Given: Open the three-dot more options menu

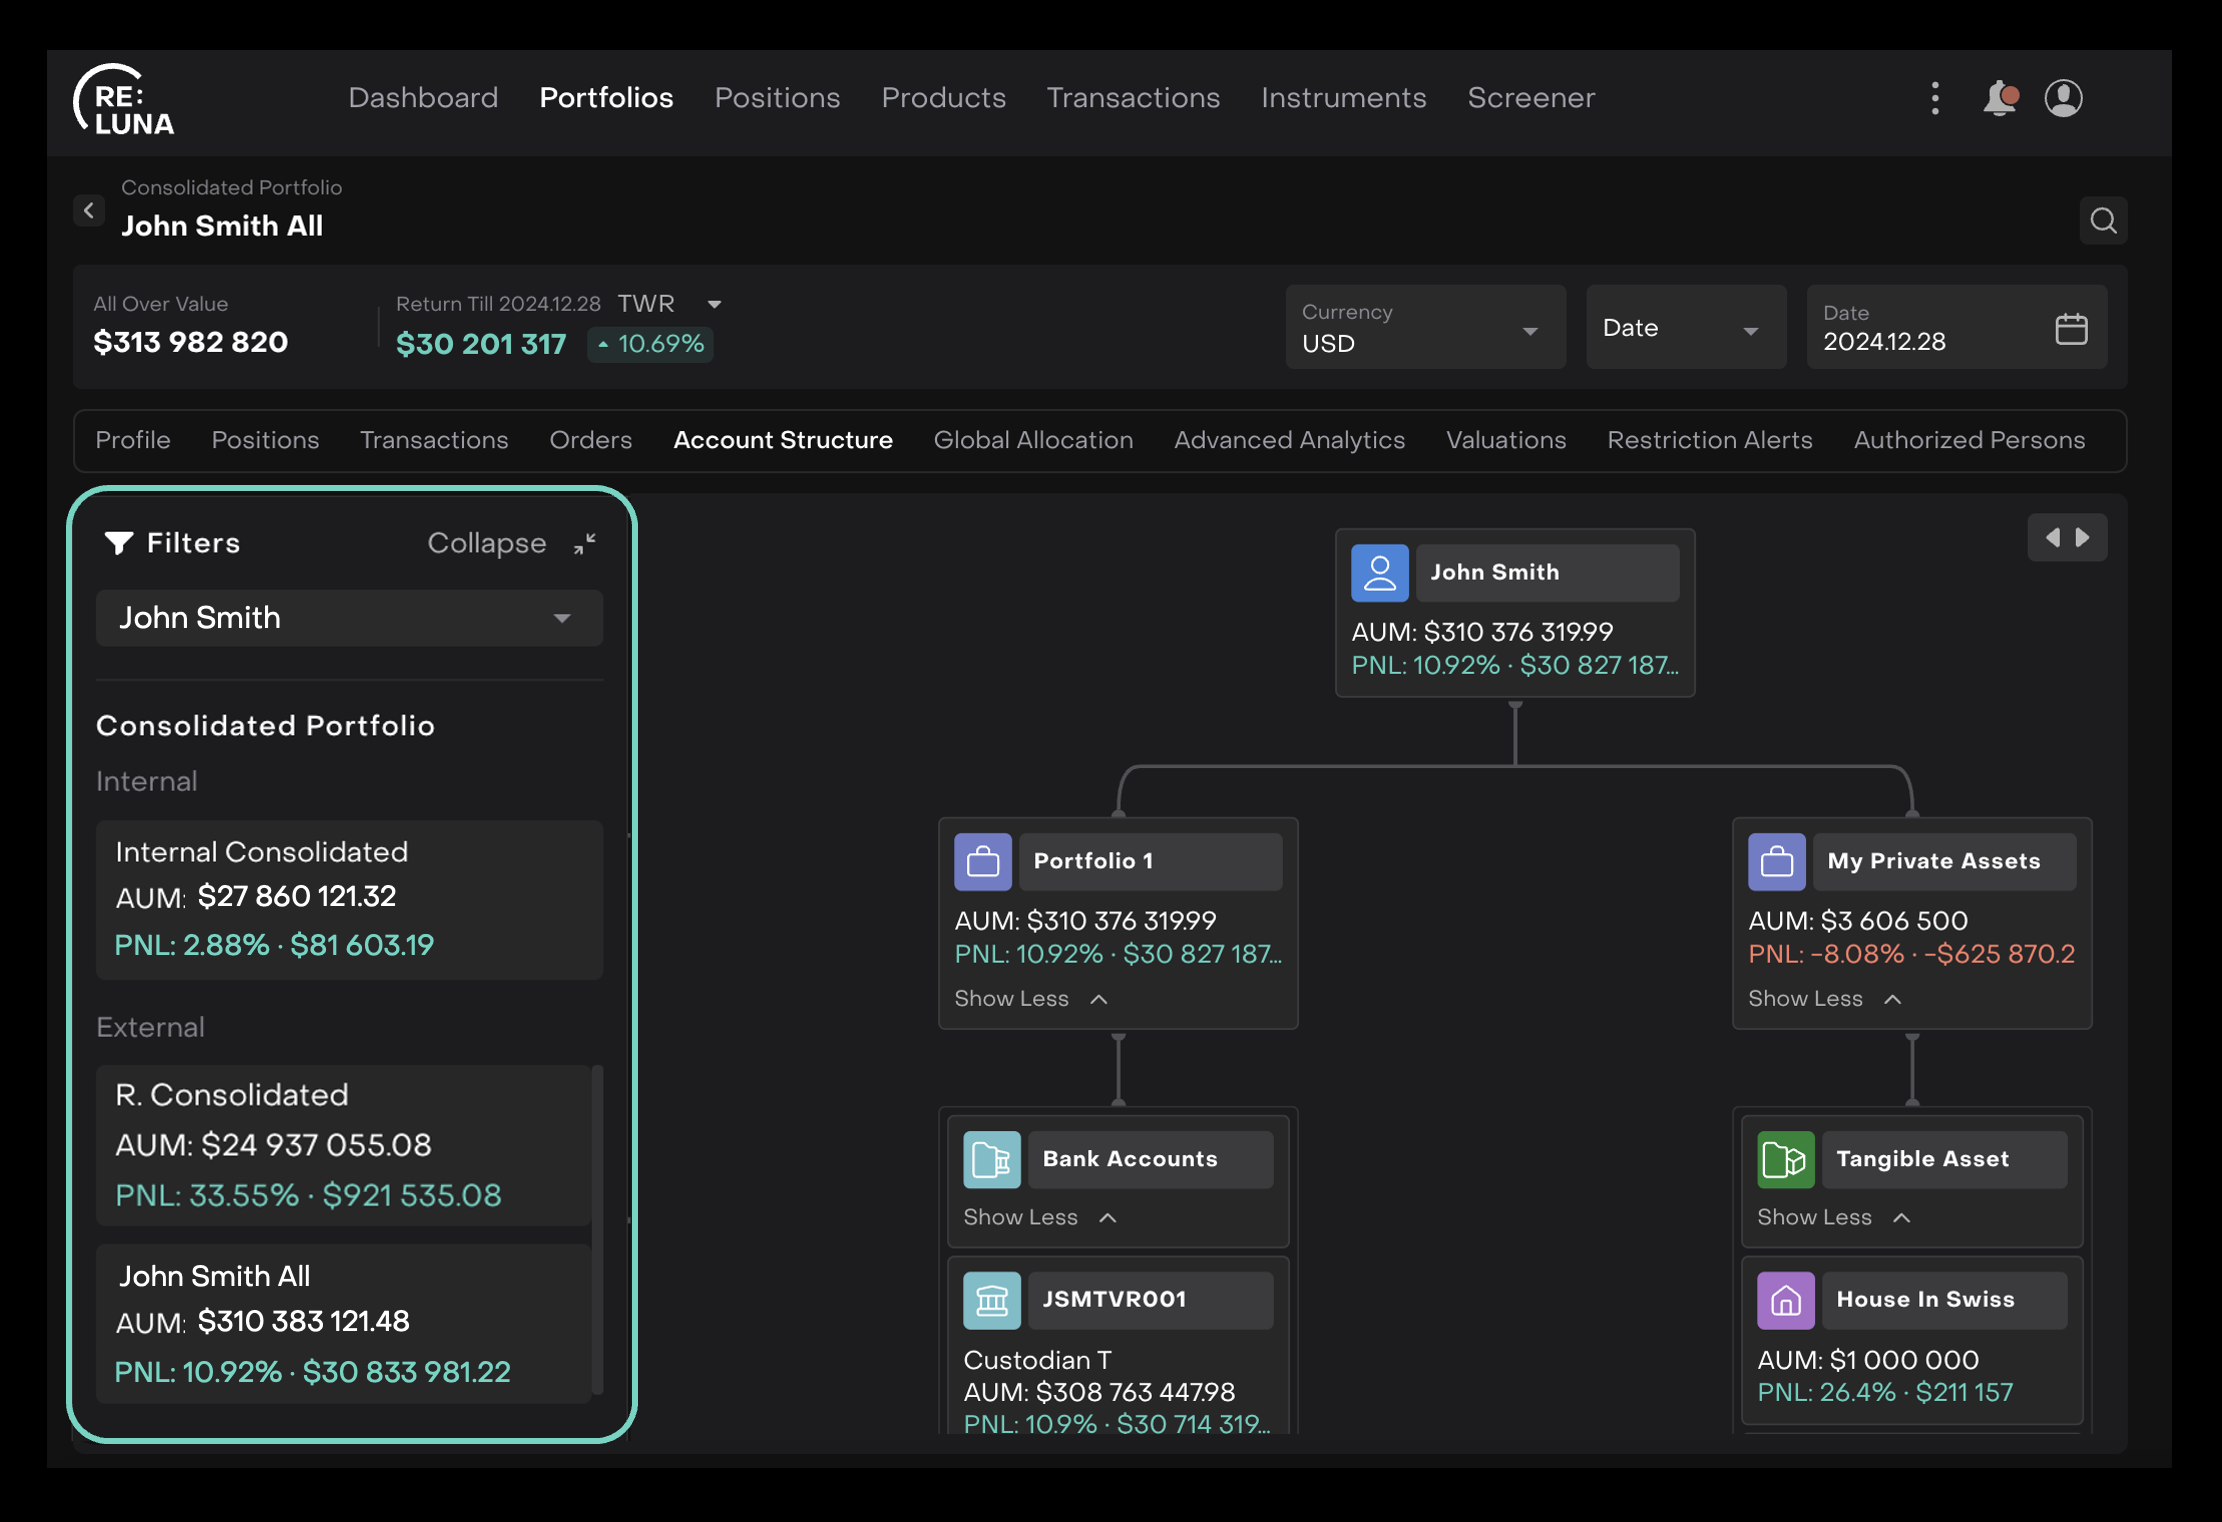Looking at the screenshot, I should tap(1935, 98).
